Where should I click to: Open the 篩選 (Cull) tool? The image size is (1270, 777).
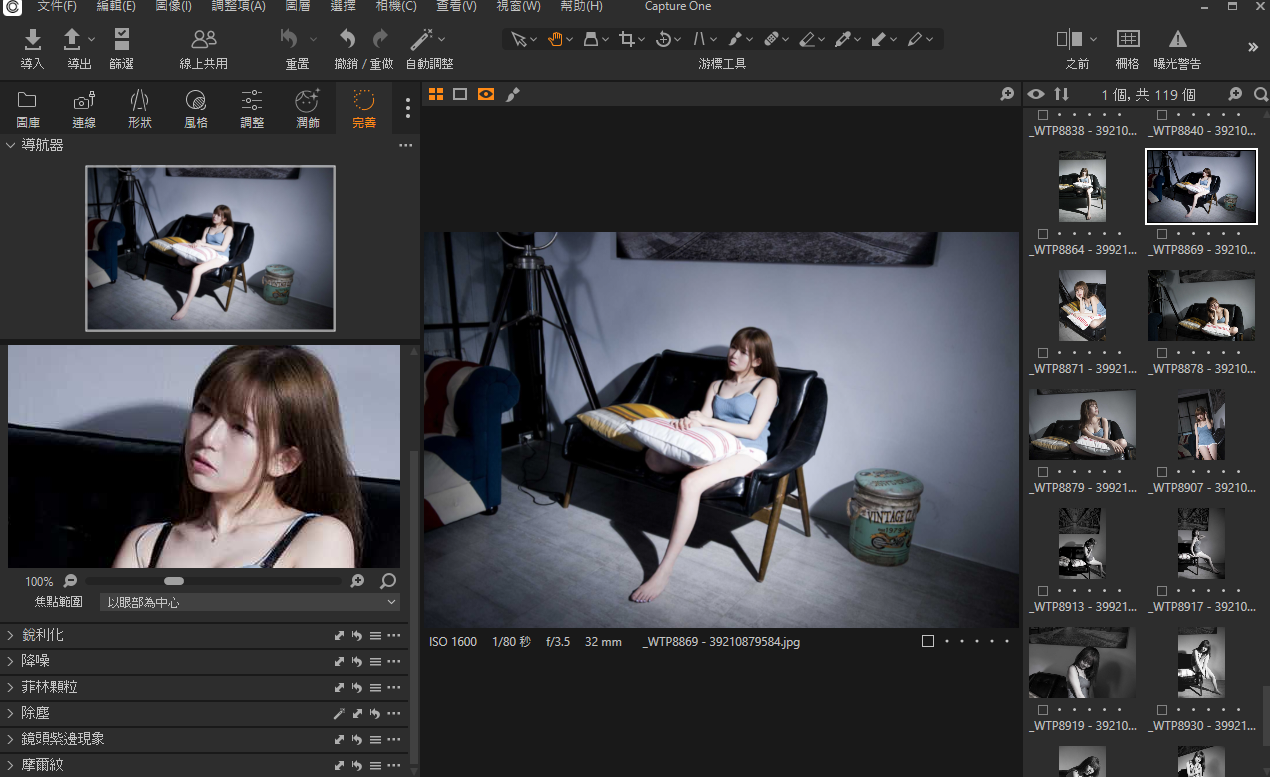(x=121, y=39)
